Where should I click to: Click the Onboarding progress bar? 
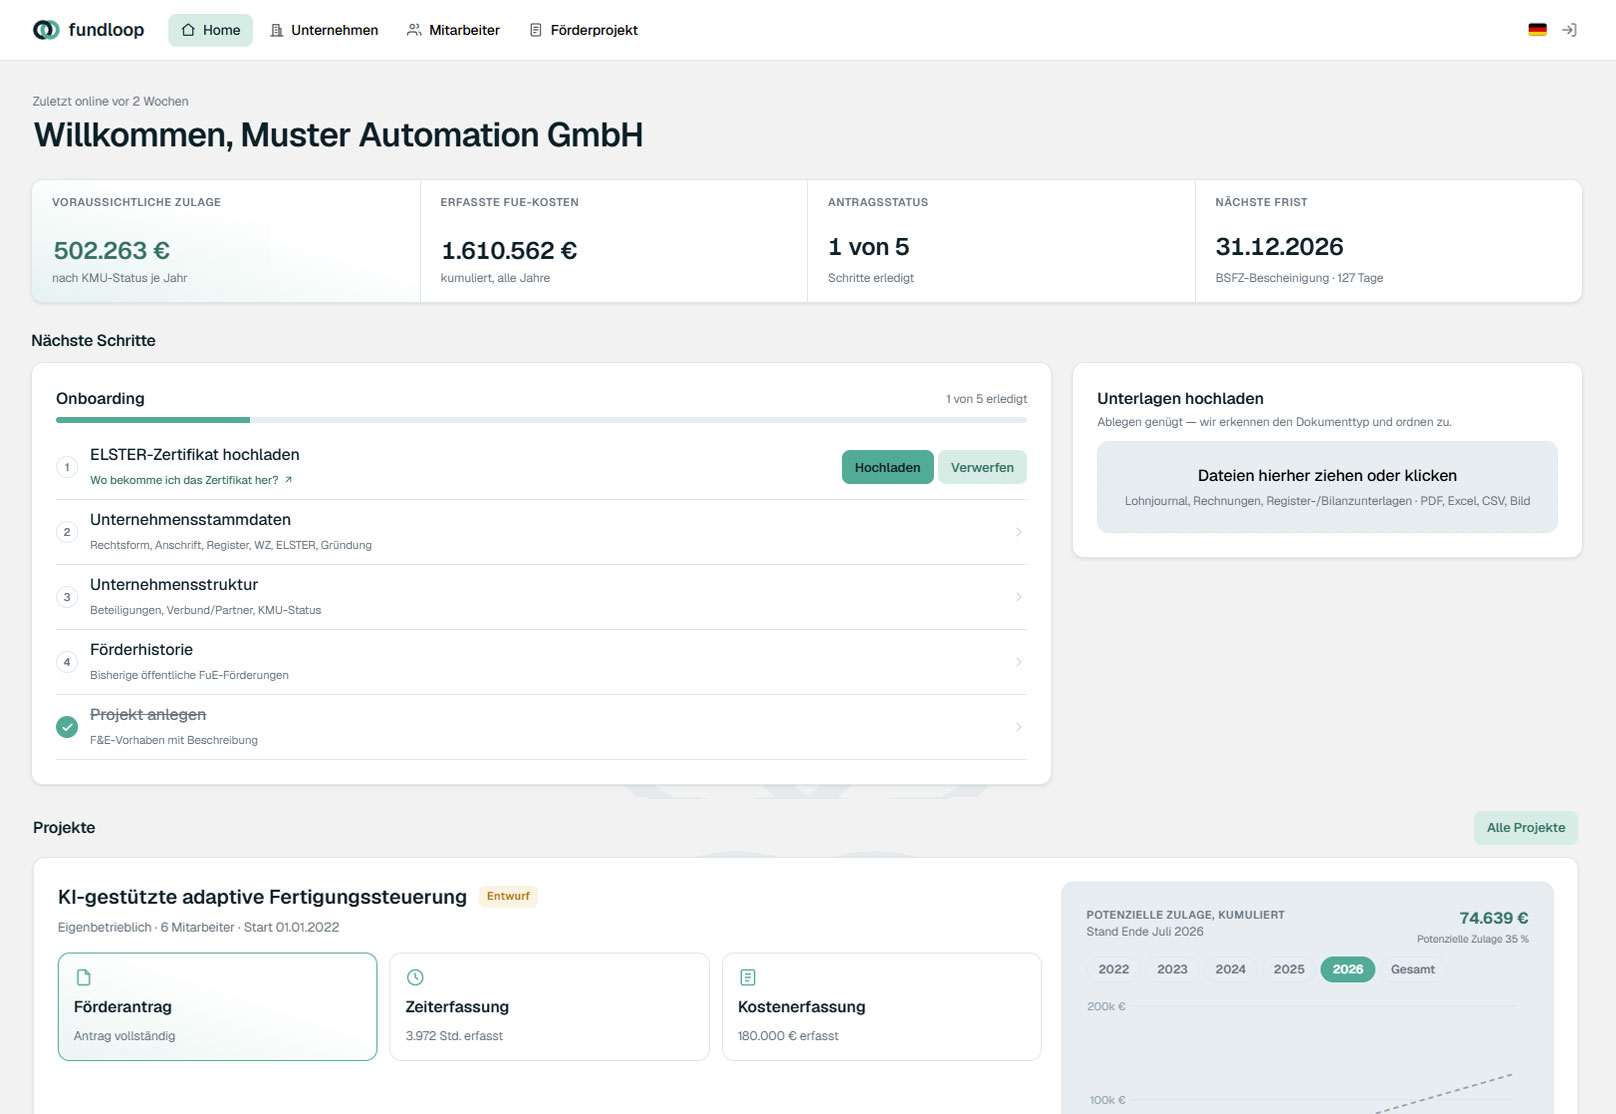(x=541, y=420)
